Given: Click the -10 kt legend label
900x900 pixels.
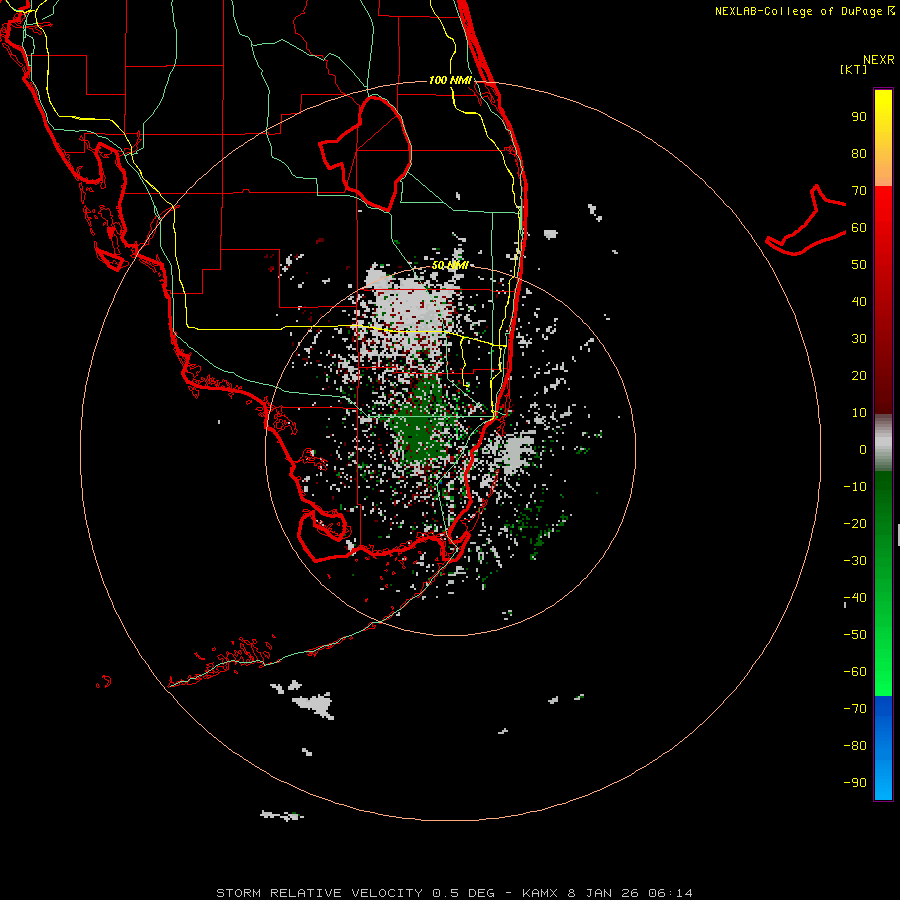Looking at the screenshot, I should click(x=855, y=487).
